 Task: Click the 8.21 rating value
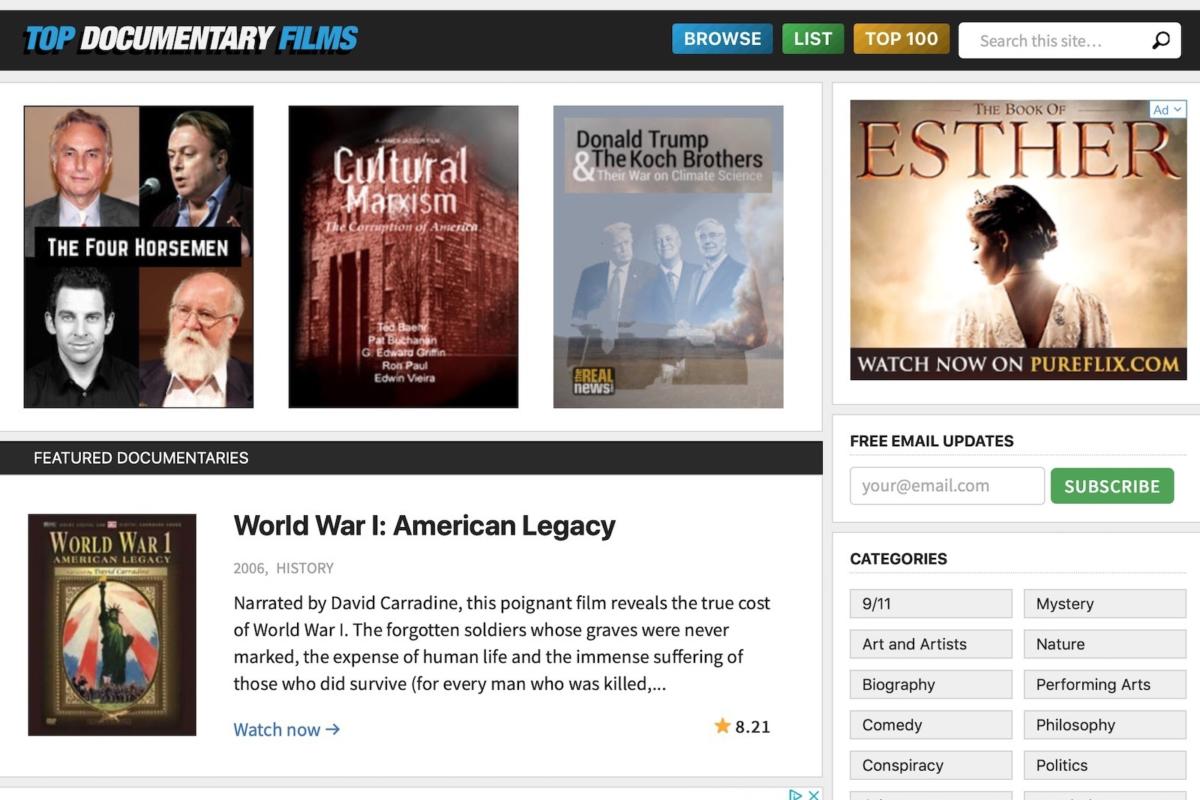(752, 727)
